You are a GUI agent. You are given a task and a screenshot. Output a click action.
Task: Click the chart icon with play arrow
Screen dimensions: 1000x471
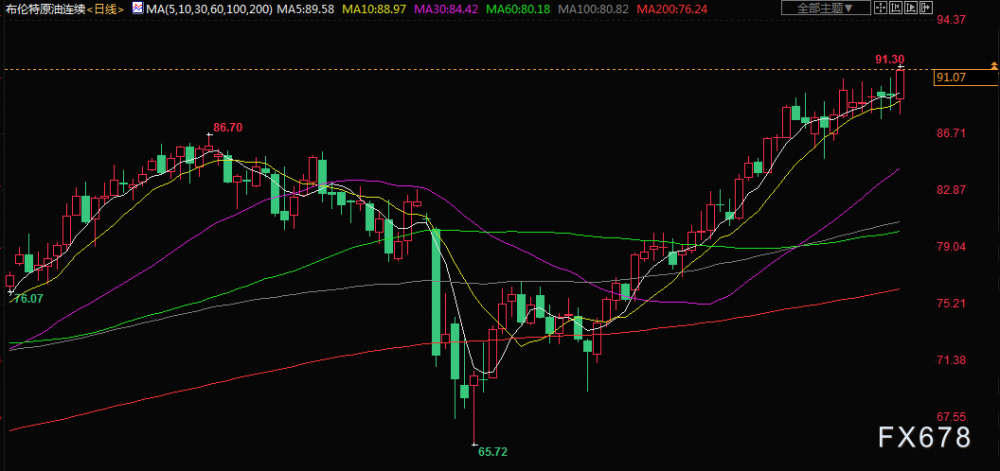click(911, 9)
